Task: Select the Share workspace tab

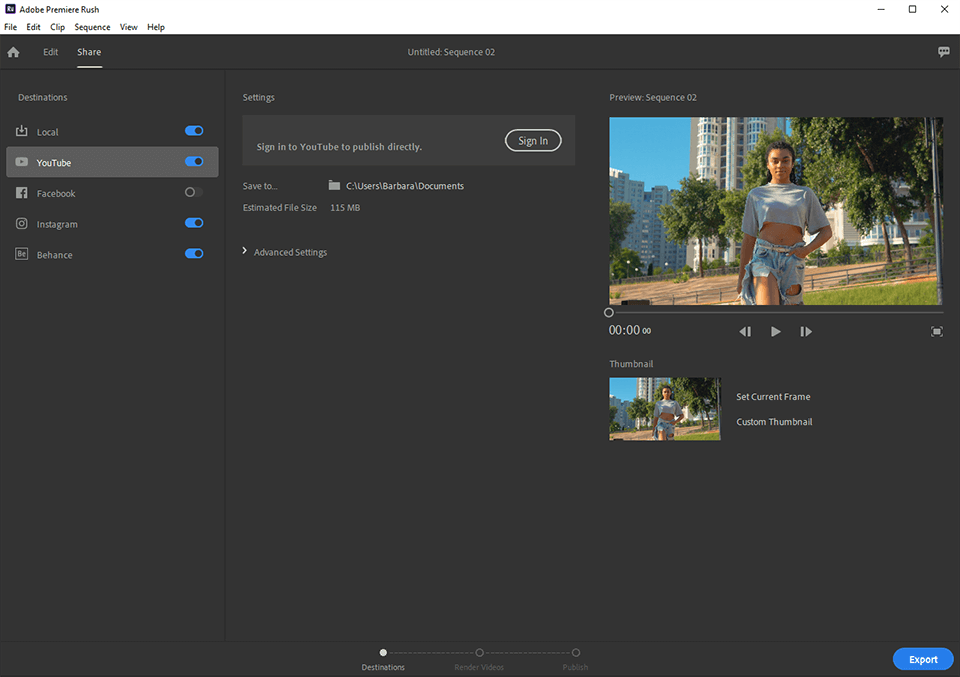Action: 89,52
